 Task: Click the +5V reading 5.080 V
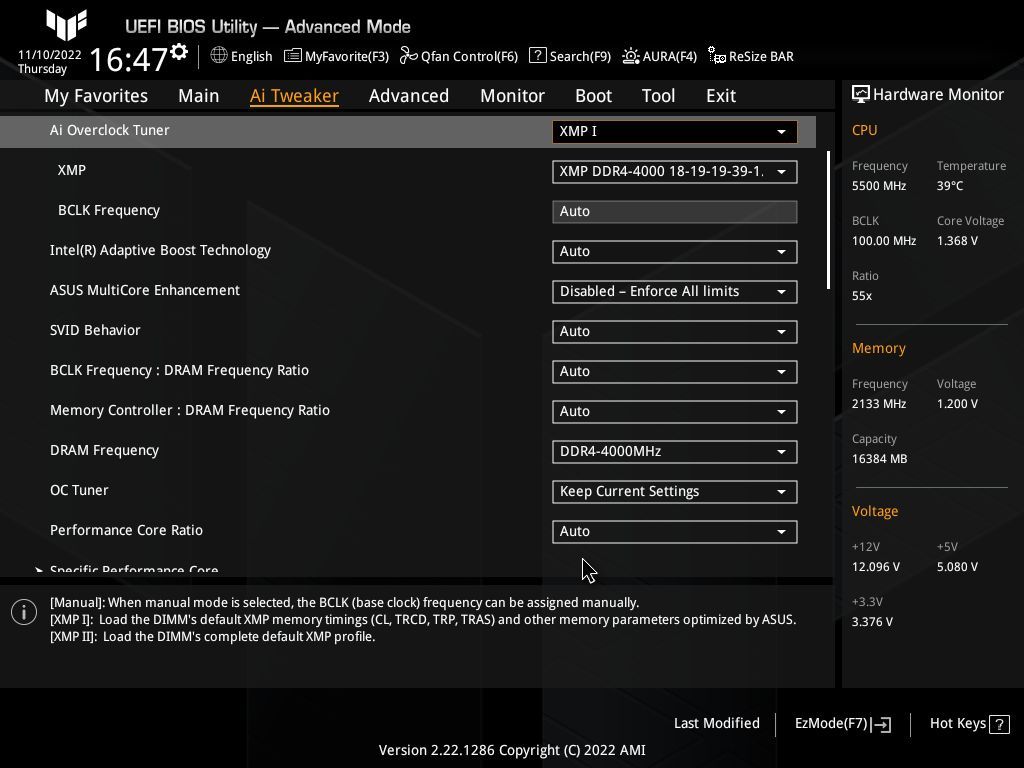tap(957, 567)
